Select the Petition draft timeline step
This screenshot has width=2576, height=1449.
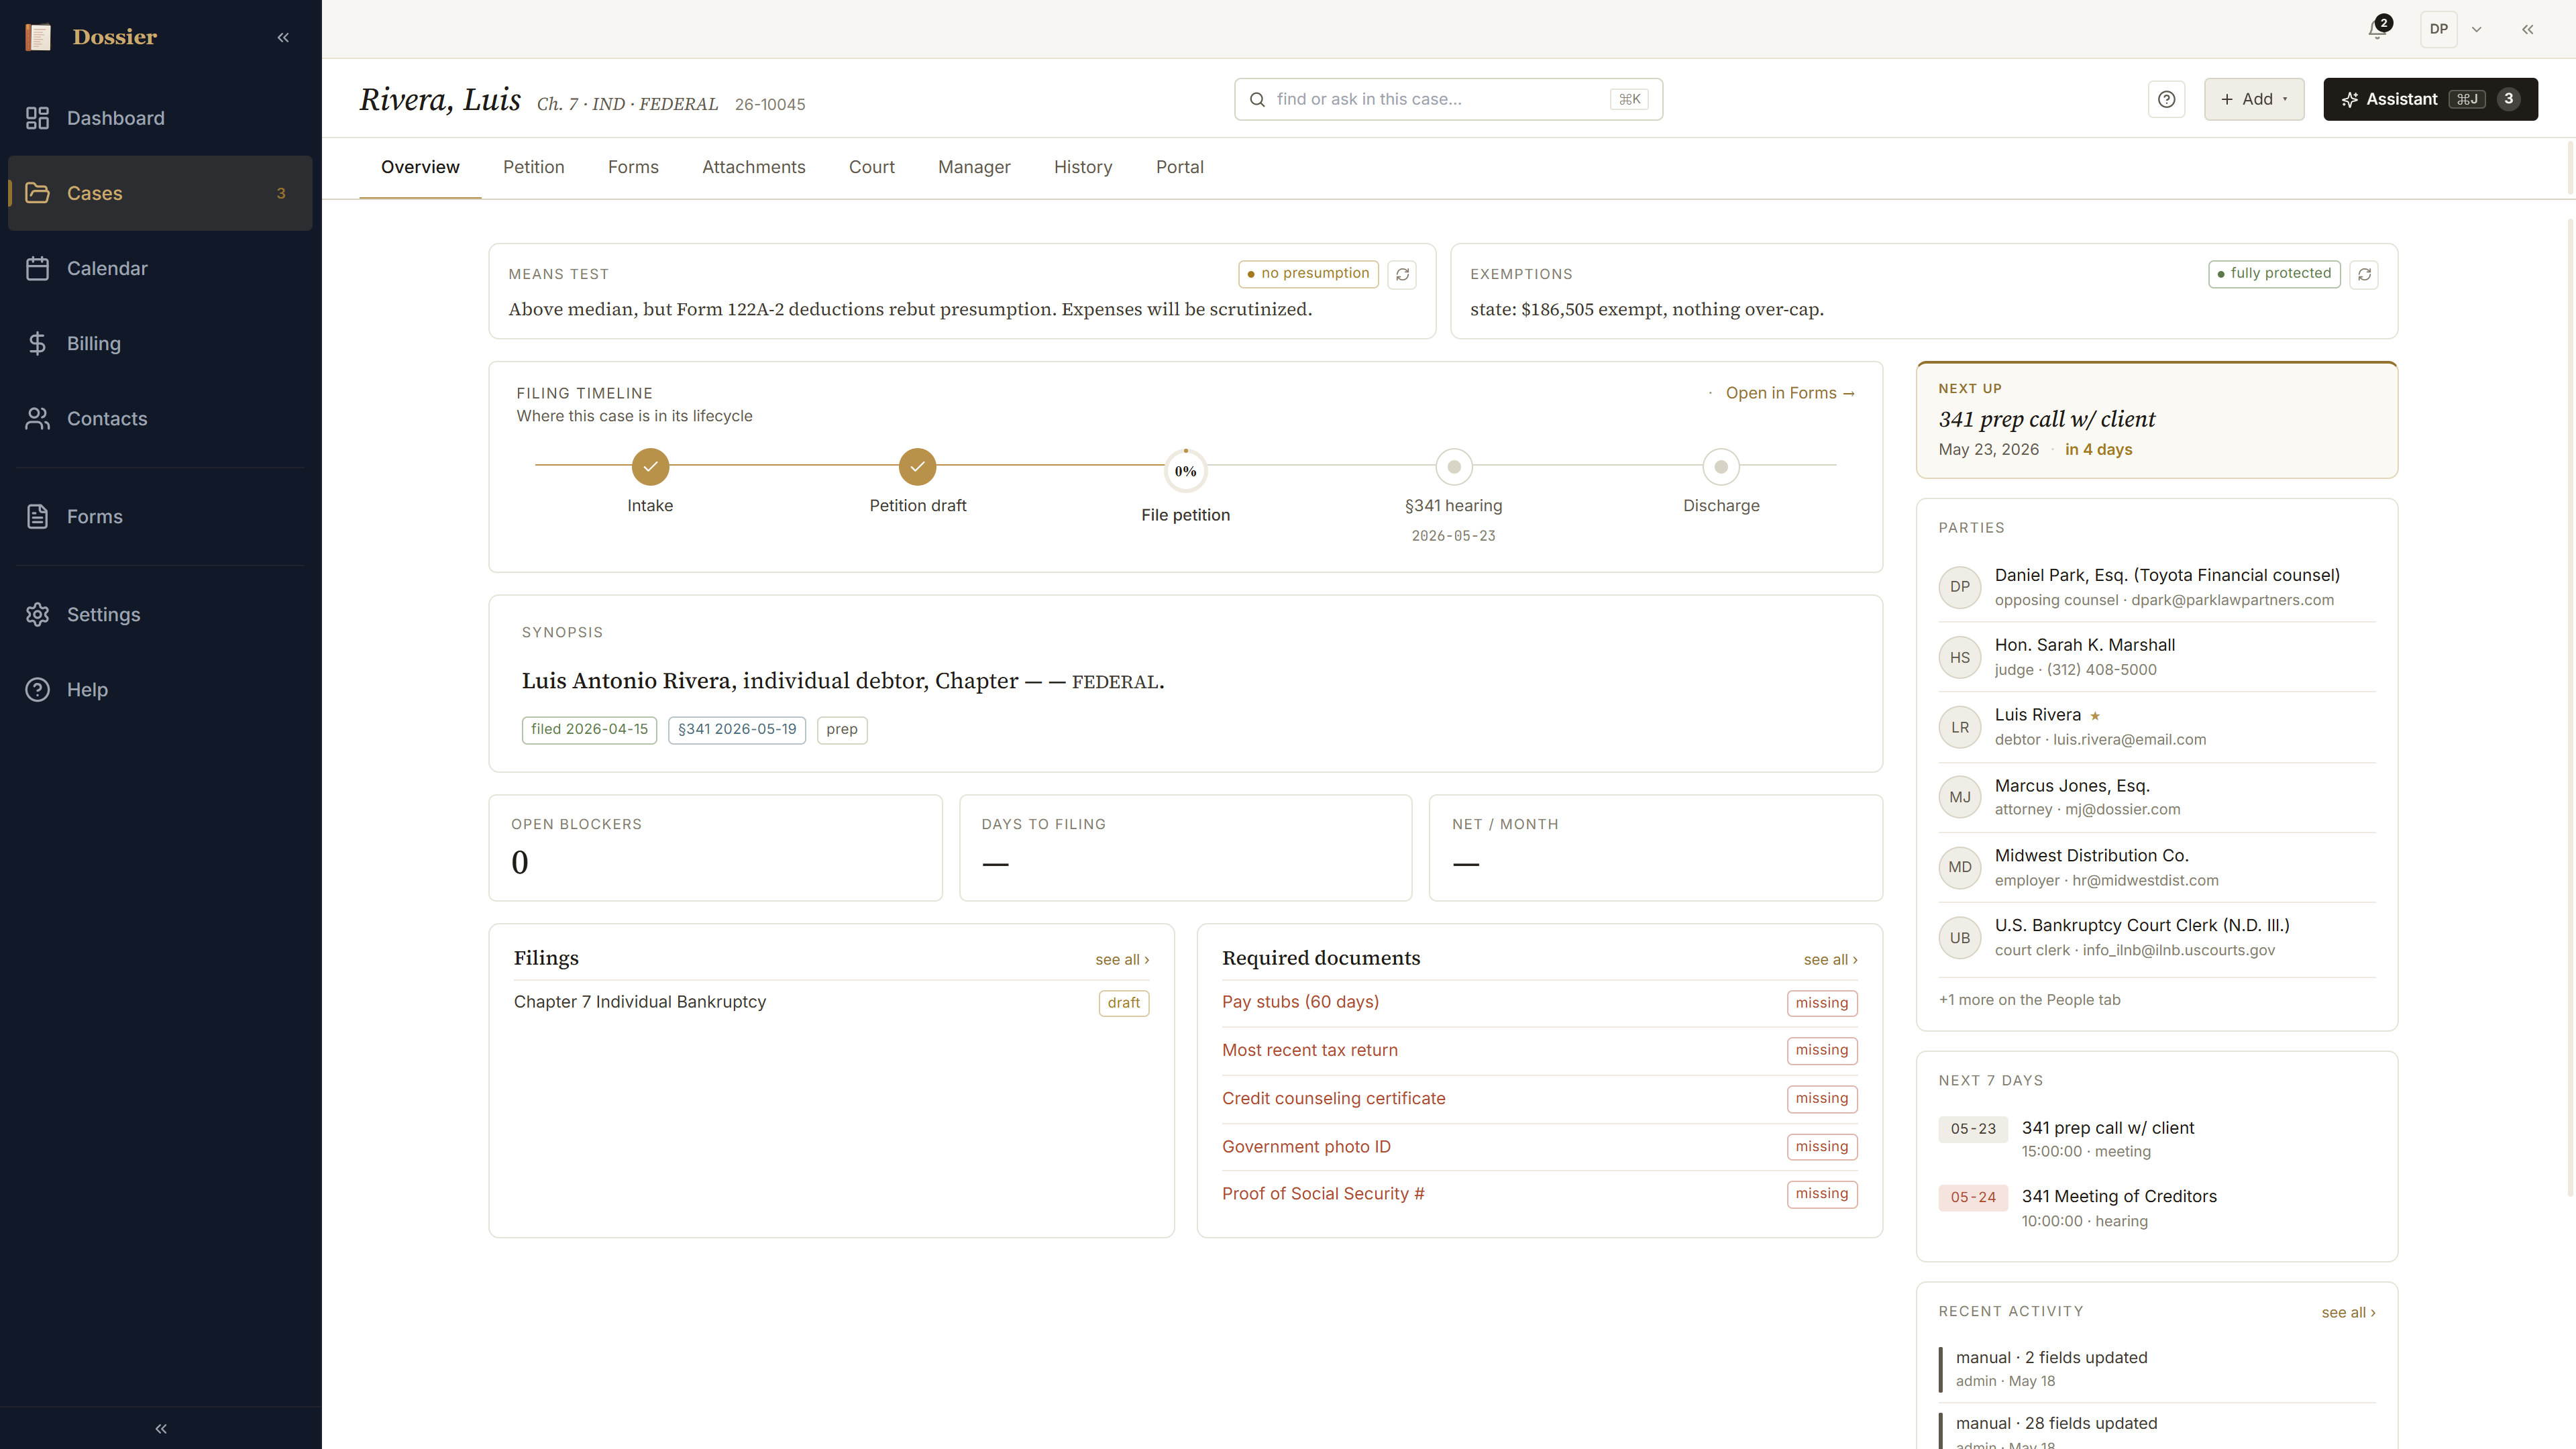[x=917, y=467]
